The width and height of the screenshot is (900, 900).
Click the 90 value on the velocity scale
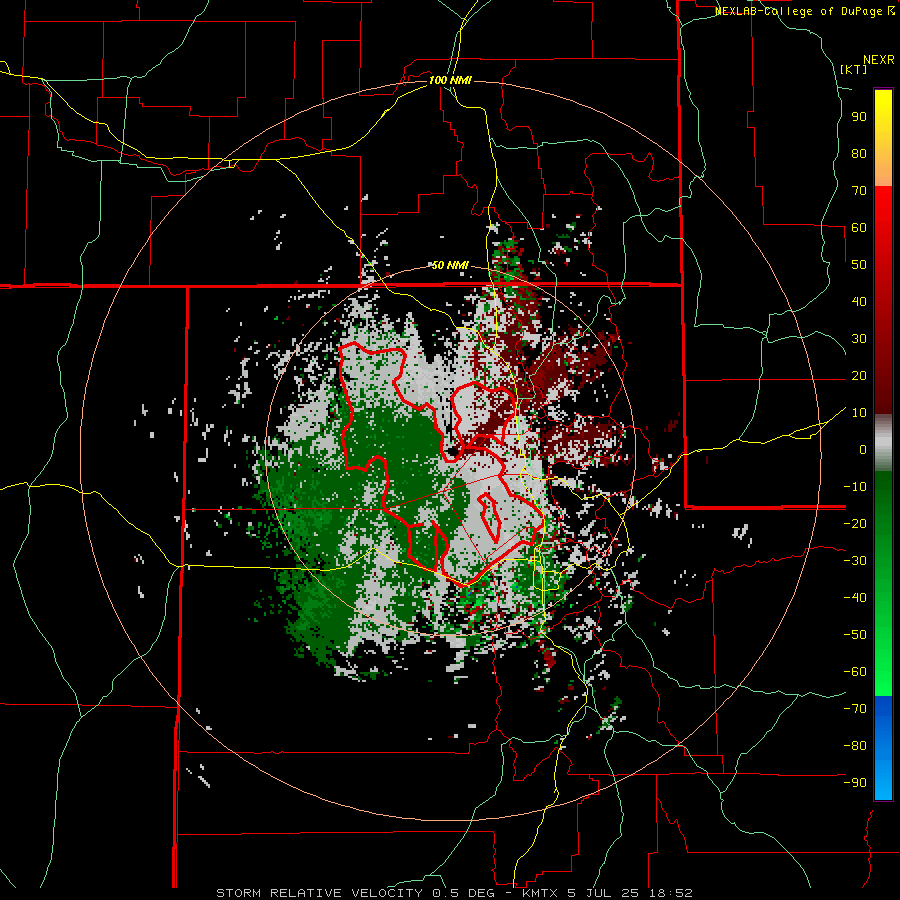[859, 117]
